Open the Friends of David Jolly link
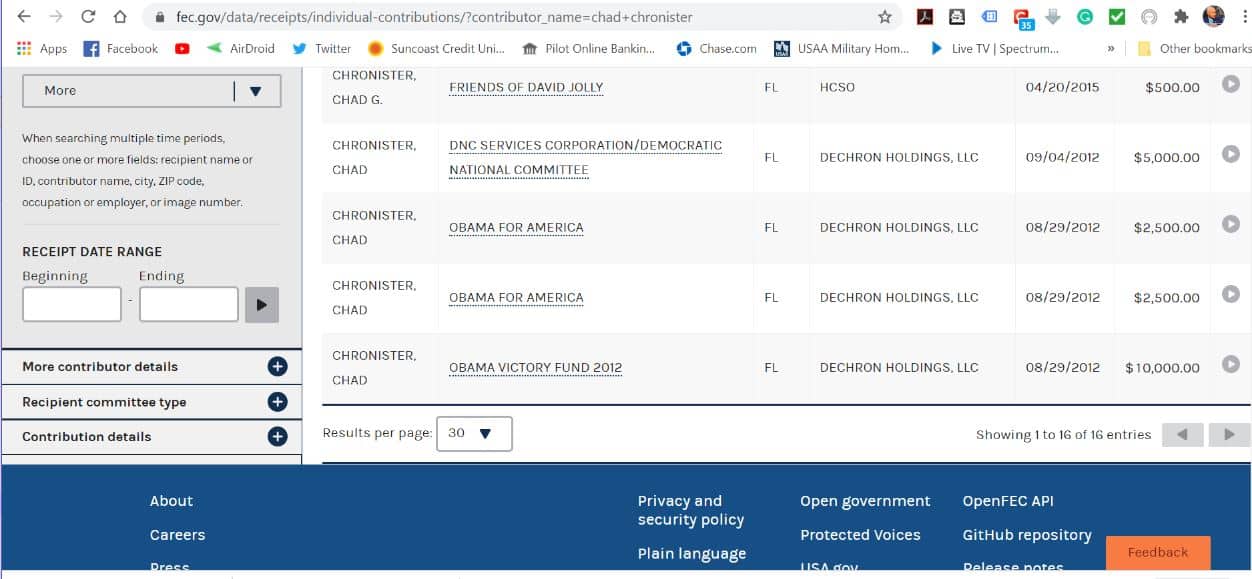 coord(526,87)
